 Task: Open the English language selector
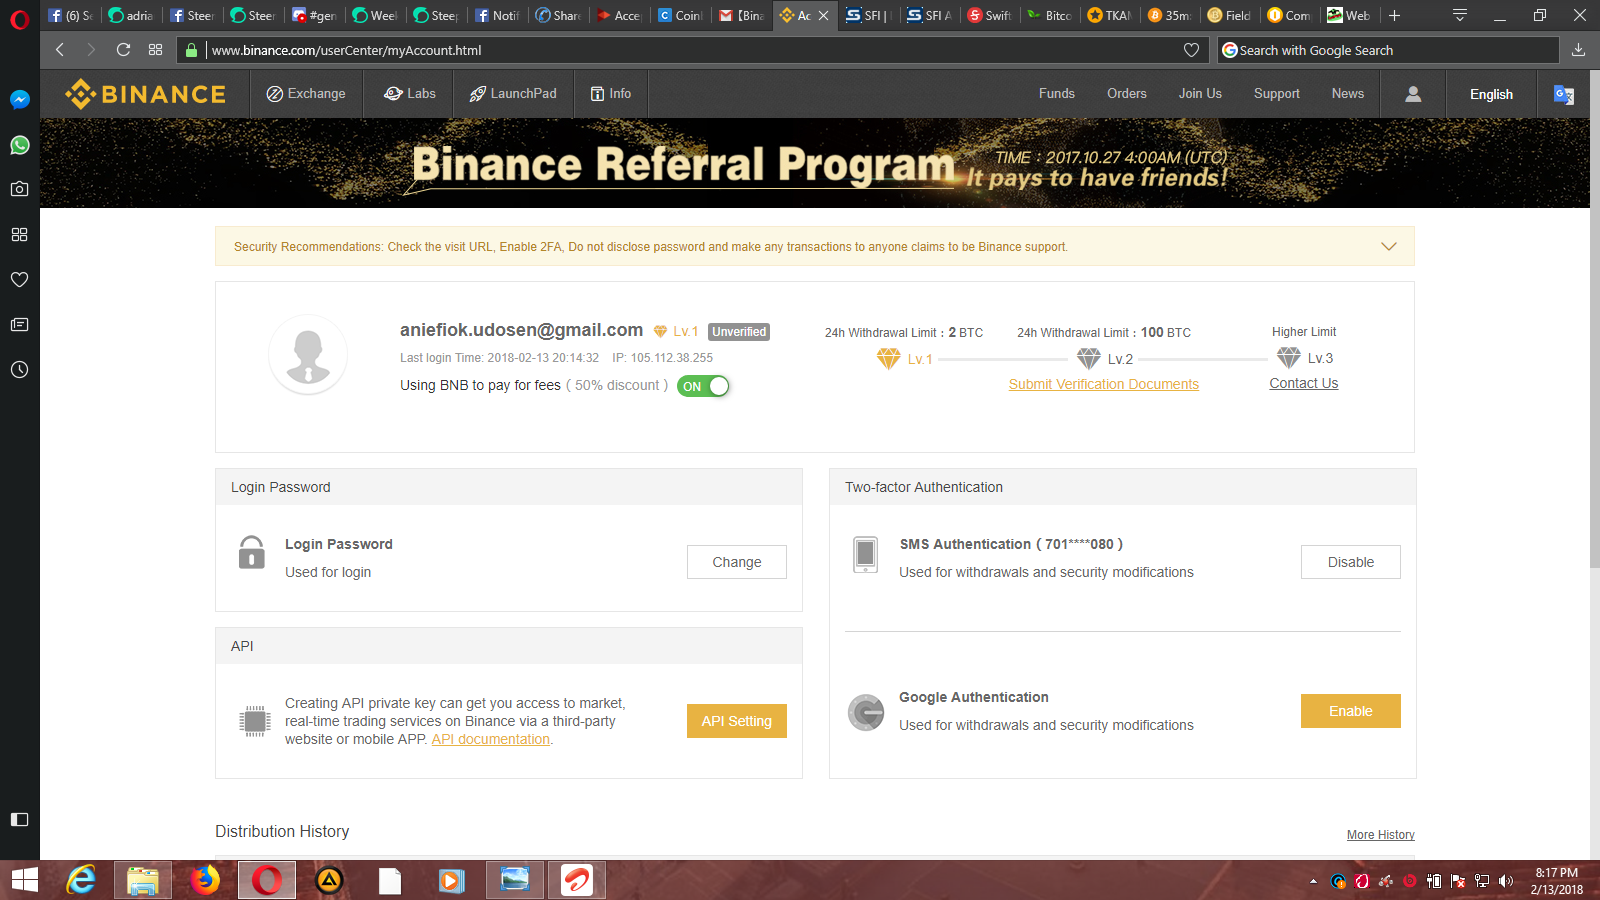coord(1491,94)
